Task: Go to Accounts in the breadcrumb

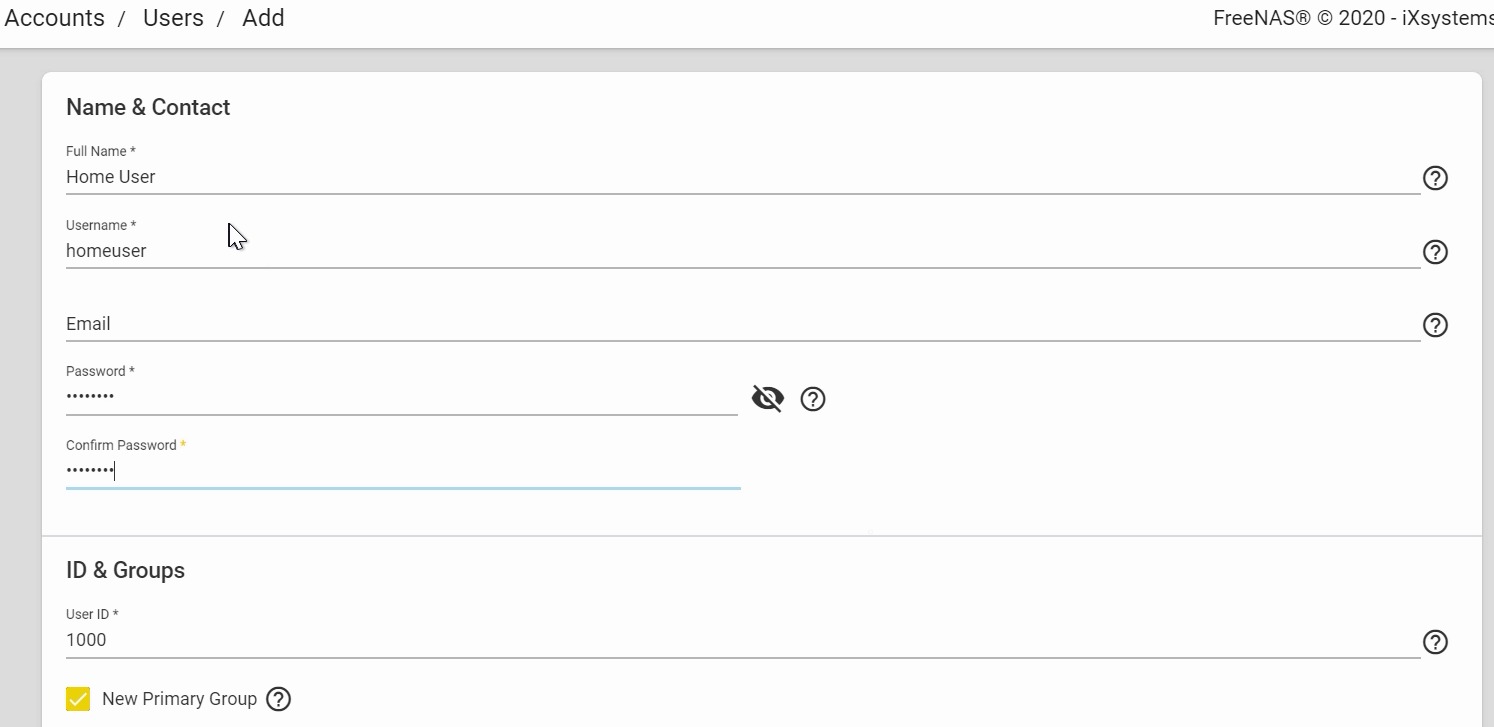Action: point(55,18)
